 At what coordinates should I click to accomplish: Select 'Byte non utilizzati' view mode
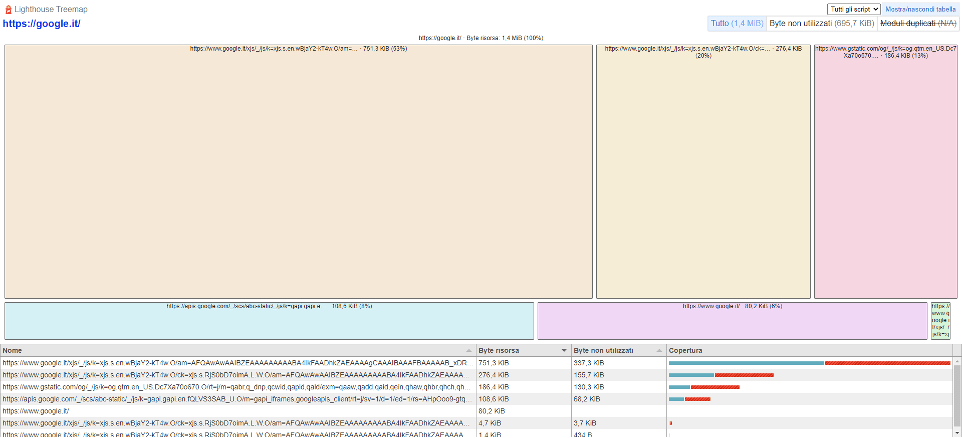click(821, 23)
